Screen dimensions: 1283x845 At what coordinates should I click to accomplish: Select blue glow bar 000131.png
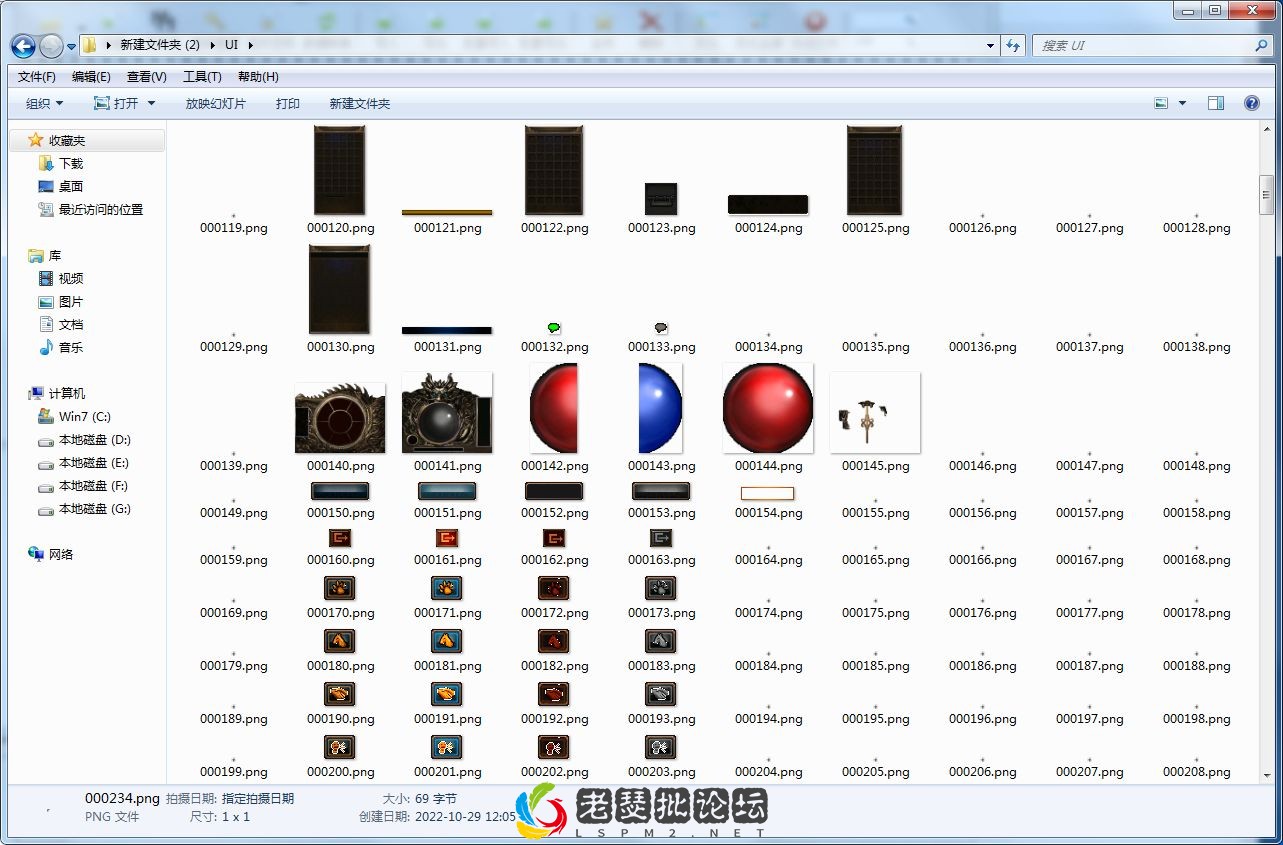click(x=447, y=330)
